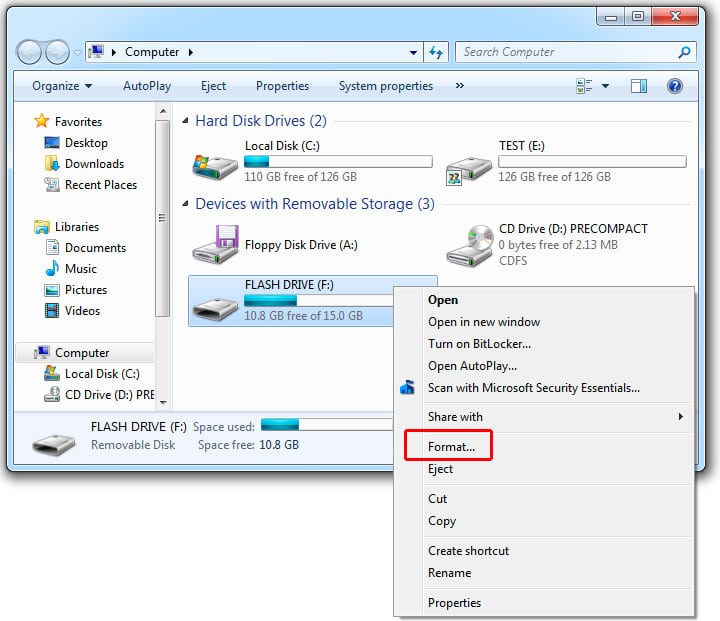Click the Search Computer input field

coord(565,52)
